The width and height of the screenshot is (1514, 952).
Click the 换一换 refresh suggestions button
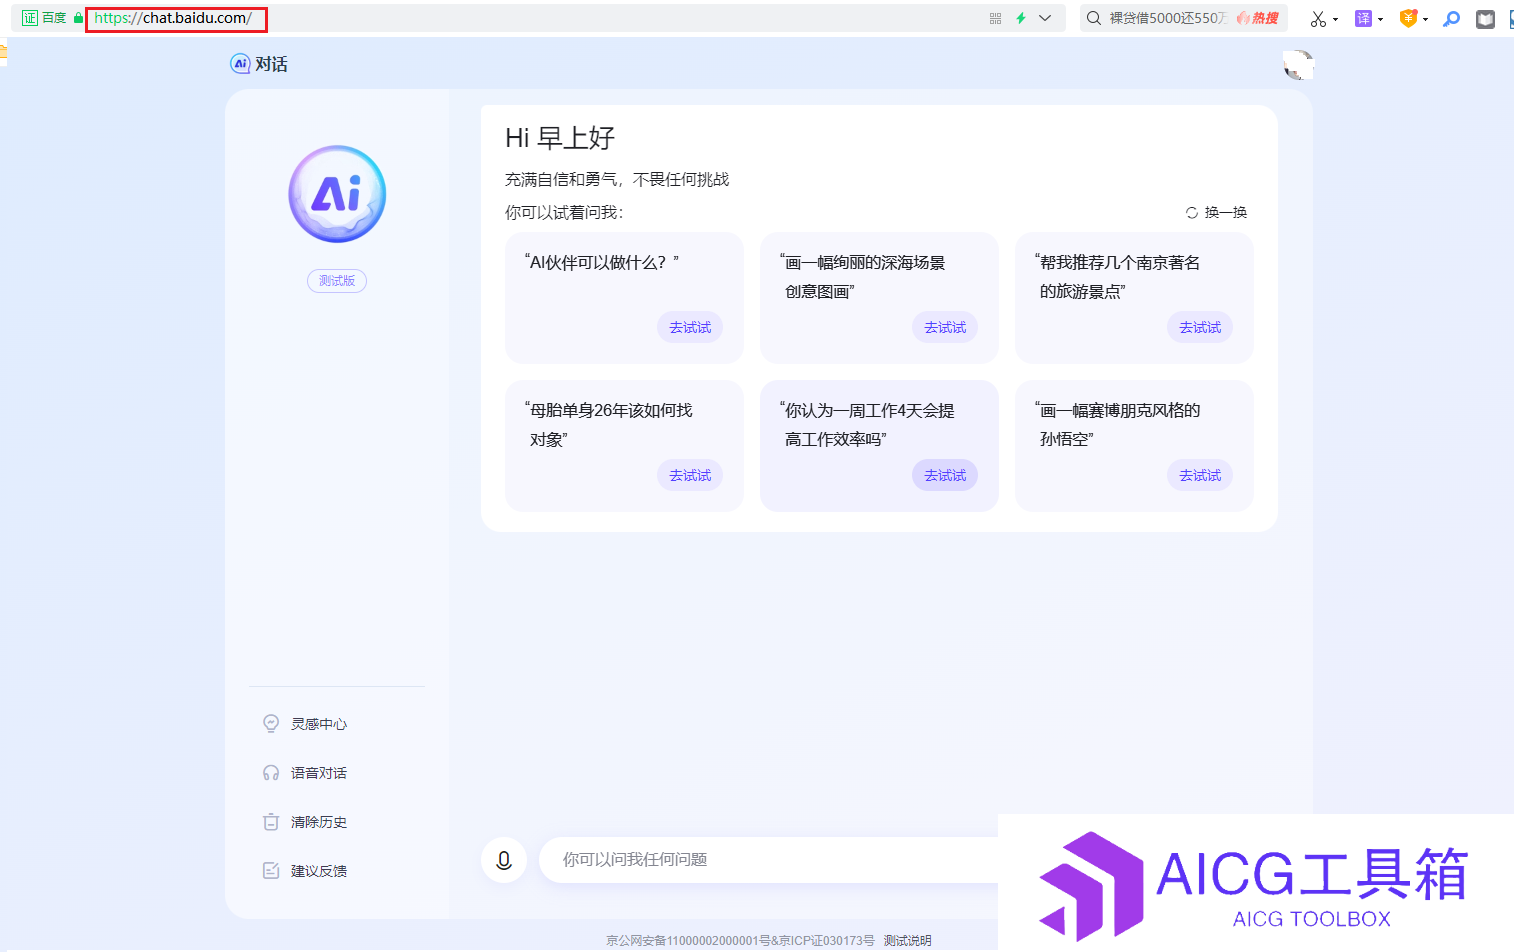pos(1216,212)
